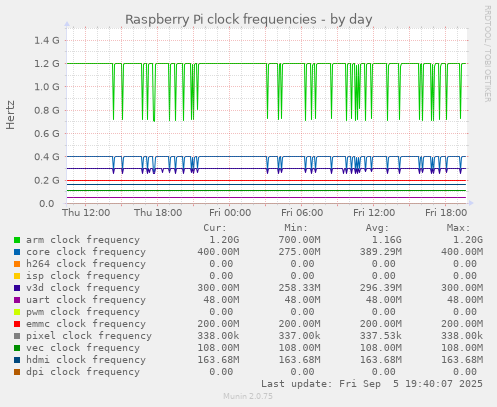497x407 pixels.
Task: Click the core minimum value 275.00M
Action: [x=299, y=252]
